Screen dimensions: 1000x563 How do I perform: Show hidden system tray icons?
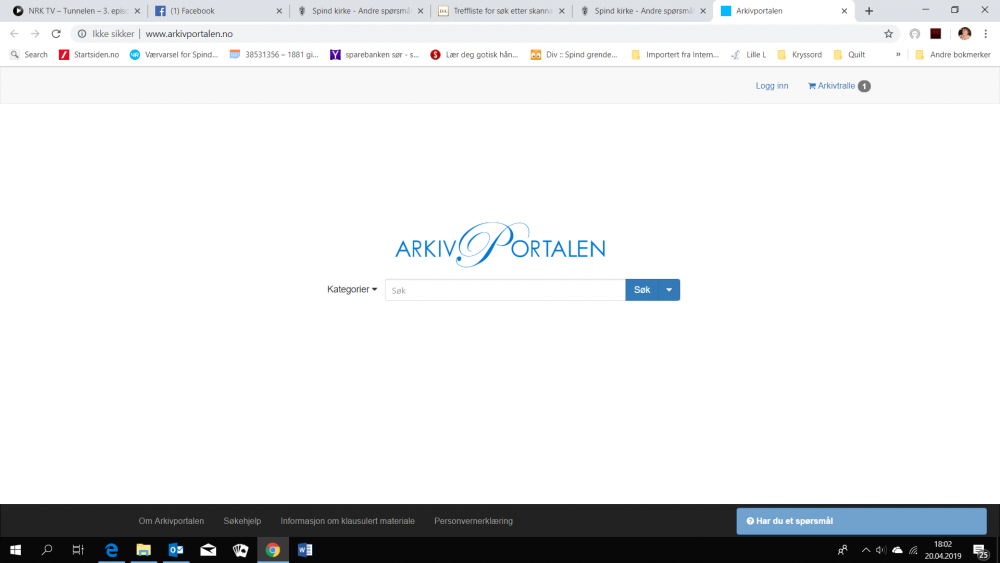(x=865, y=550)
